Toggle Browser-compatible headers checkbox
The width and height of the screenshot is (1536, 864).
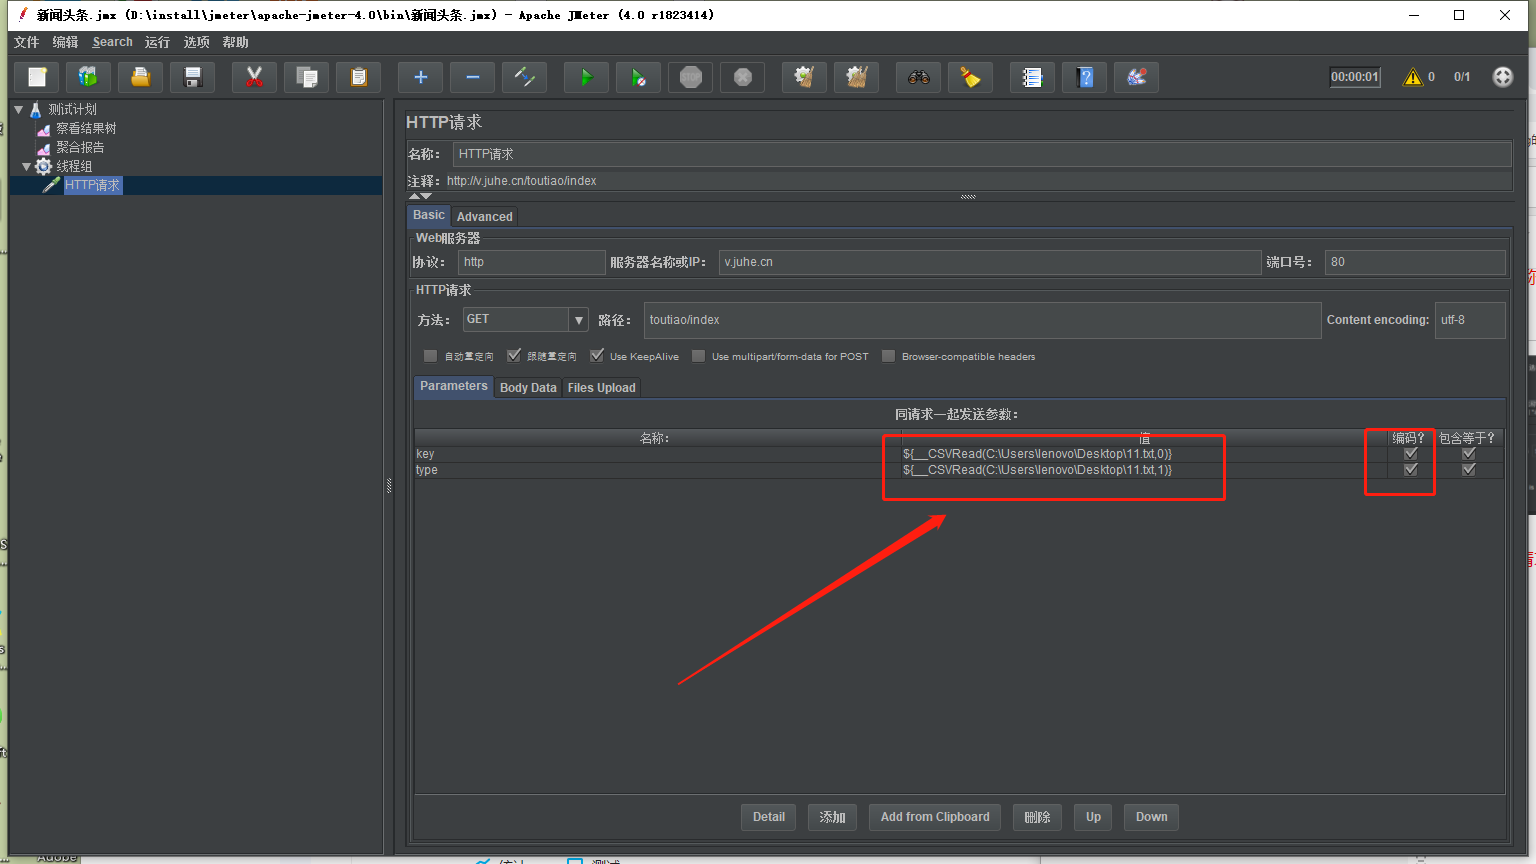tap(888, 356)
